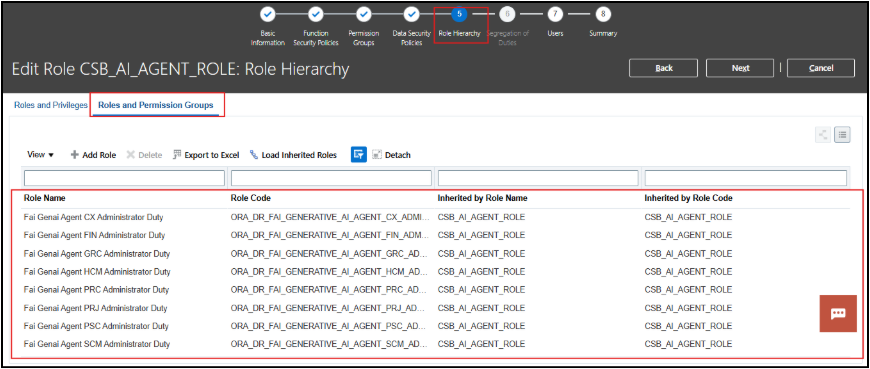This screenshot has height=369, width=870.
Task: Cancel the role editing
Action: (821, 68)
